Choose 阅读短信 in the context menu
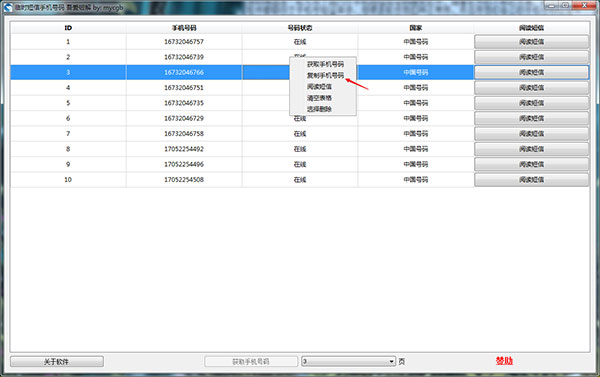The width and height of the screenshot is (600, 377). [x=319, y=86]
